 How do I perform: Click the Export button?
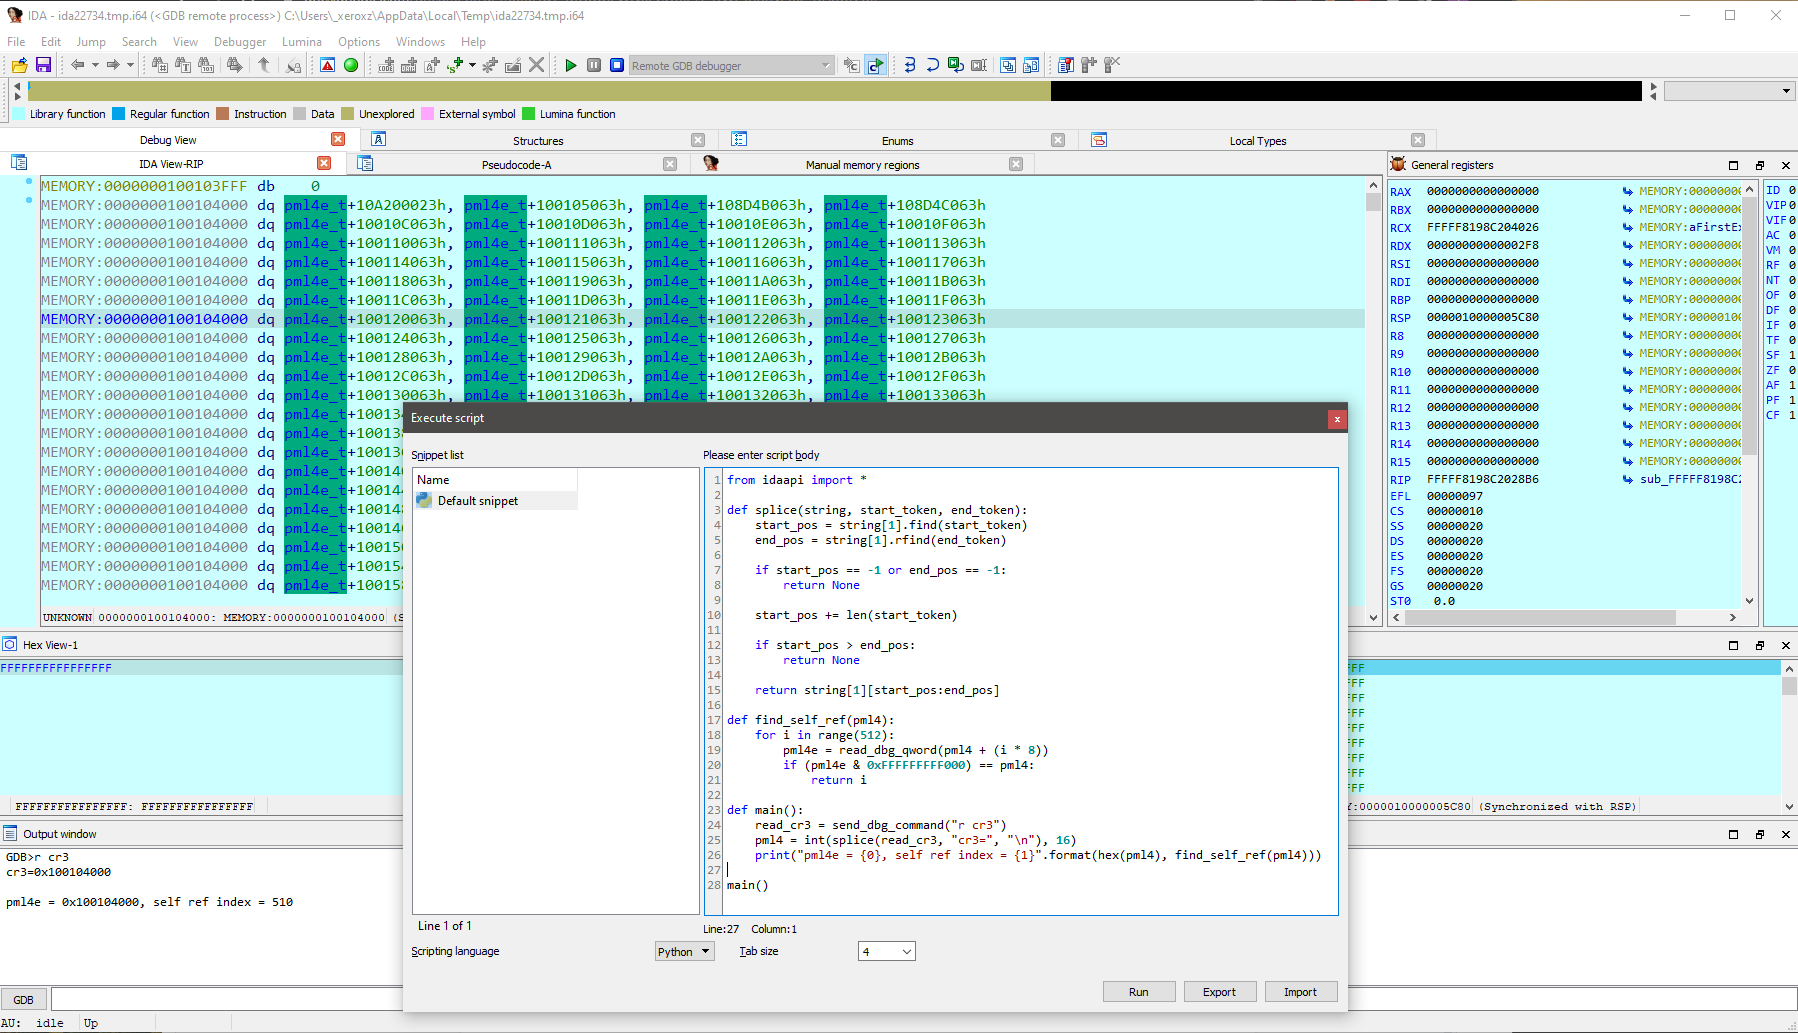point(1219,992)
